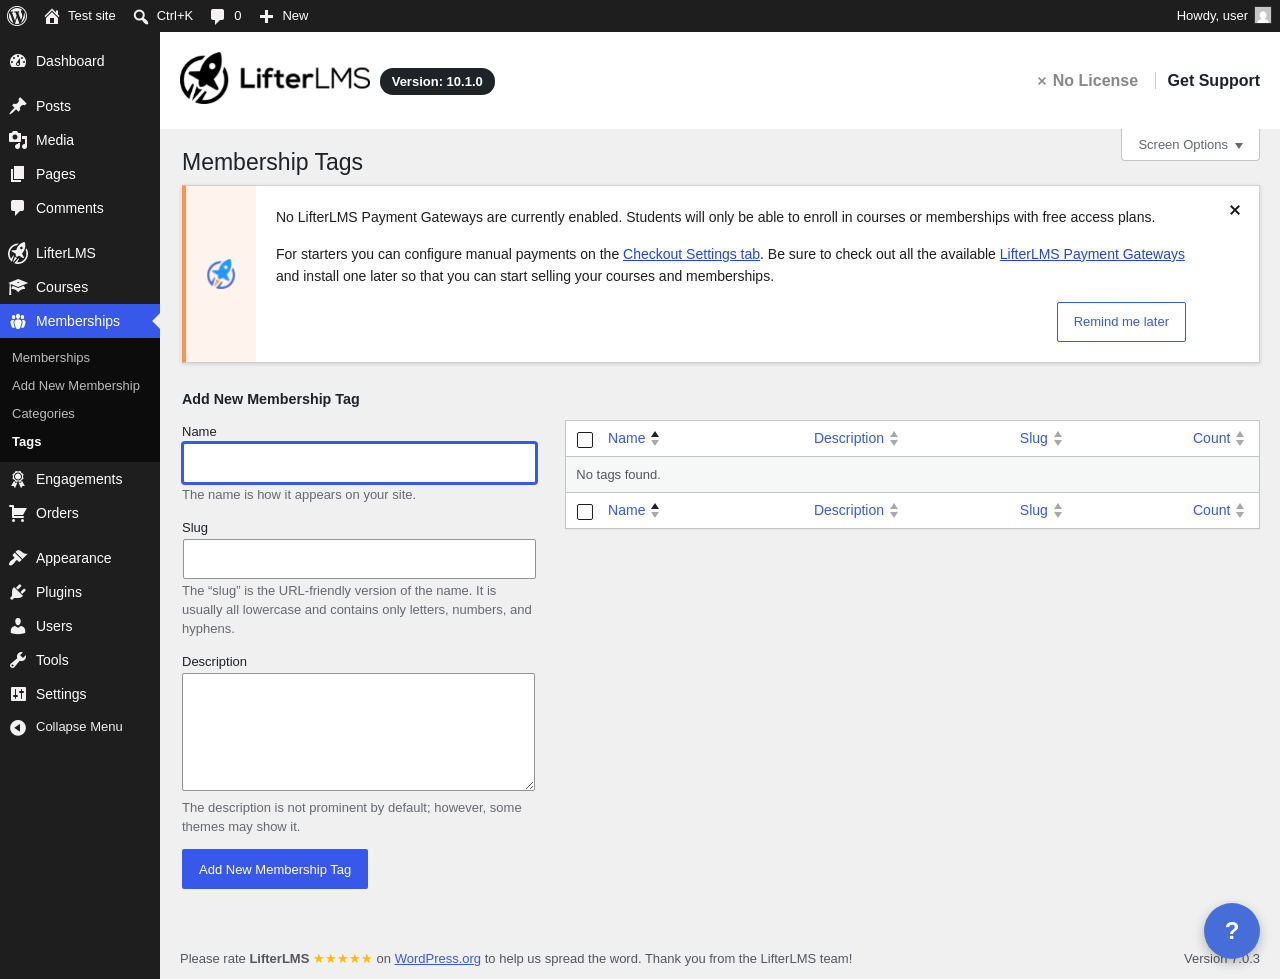Sort tags by Name in header
This screenshot has width=1280, height=979.
634,438
